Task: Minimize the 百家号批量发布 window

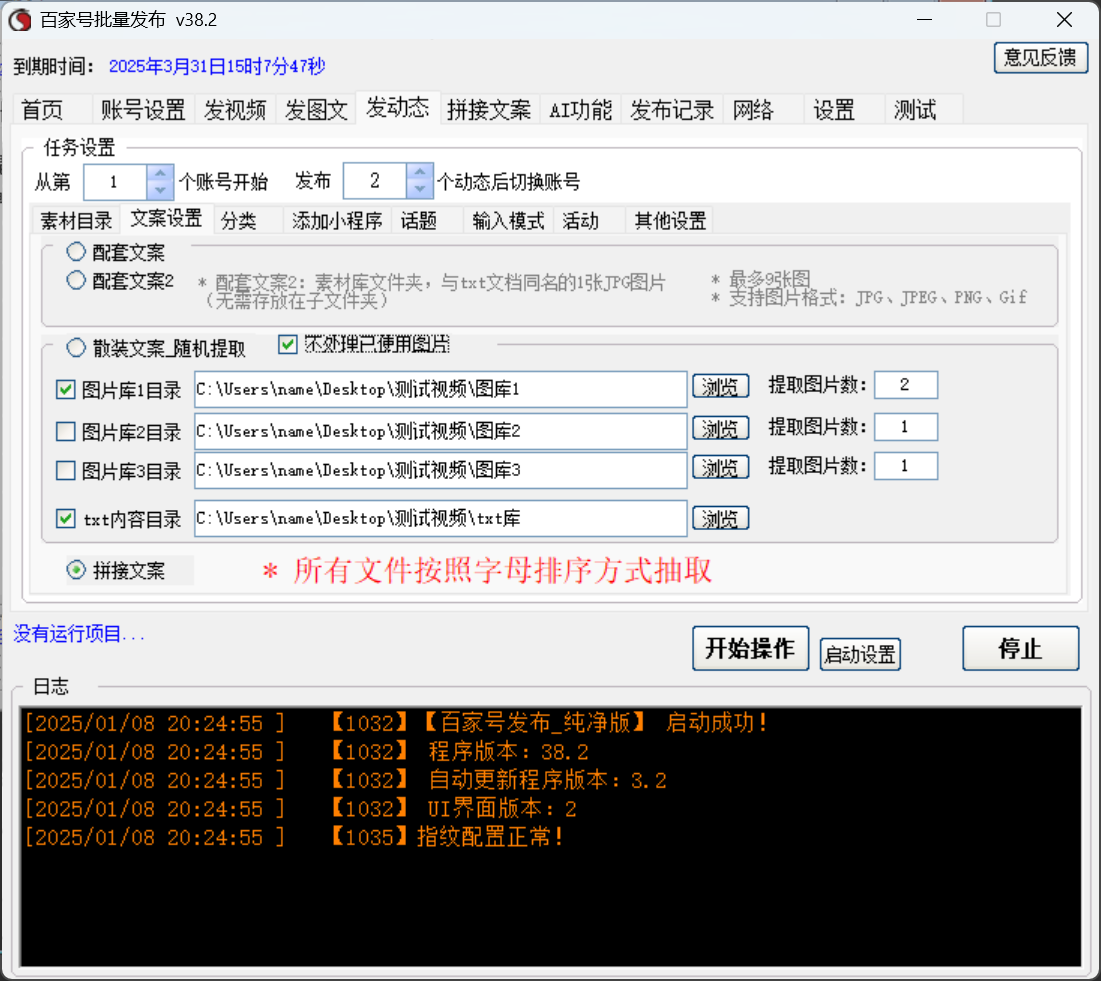Action: tap(924, 20)
